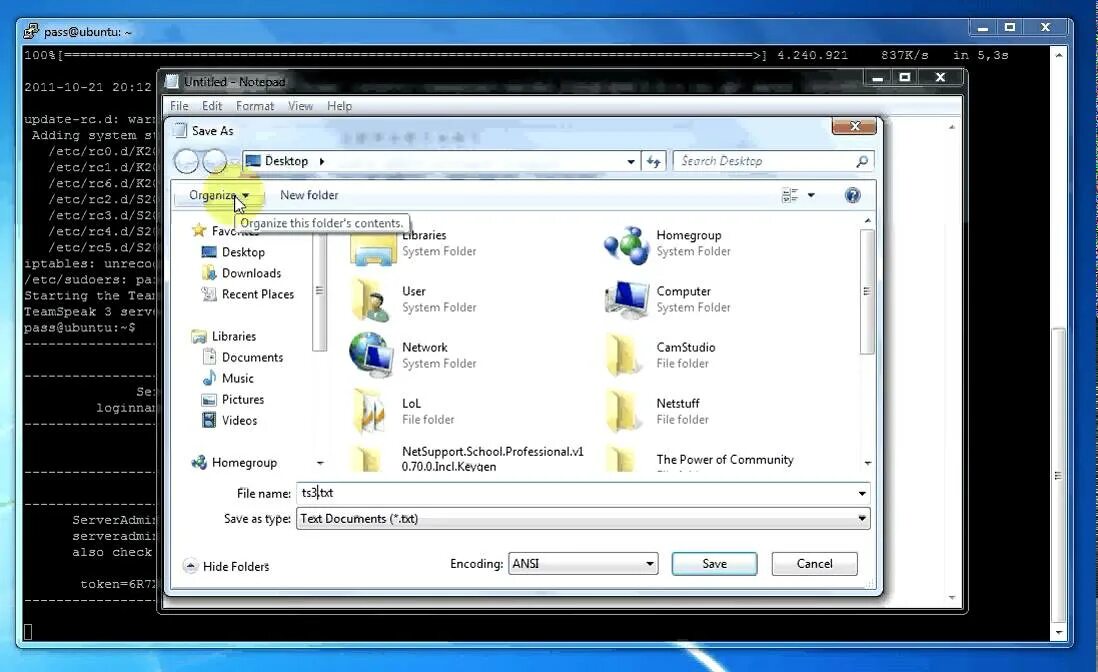Select Videos library in sidebar
Screen dimensions: 1098x672
pyautogui.click(x=239, y=420)
